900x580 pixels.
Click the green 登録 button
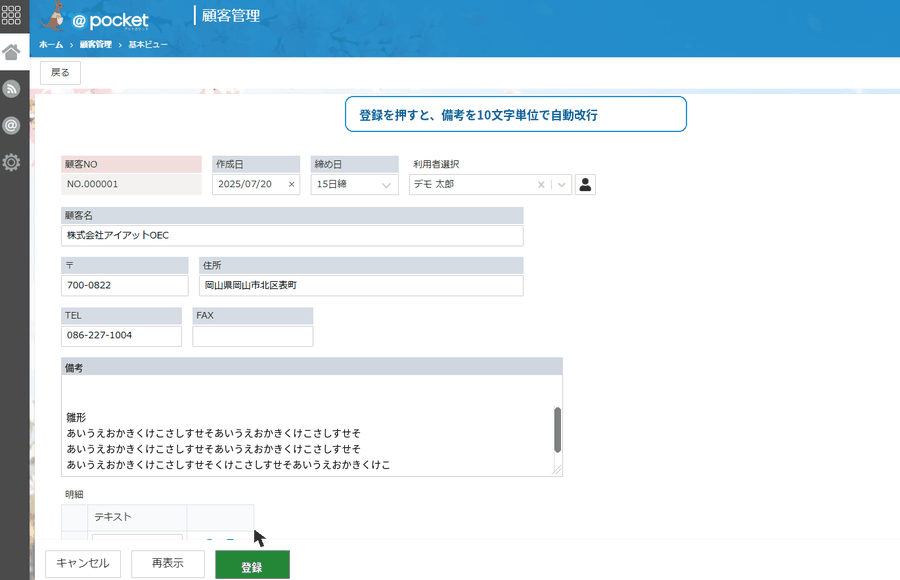click(x=252, y=566)
